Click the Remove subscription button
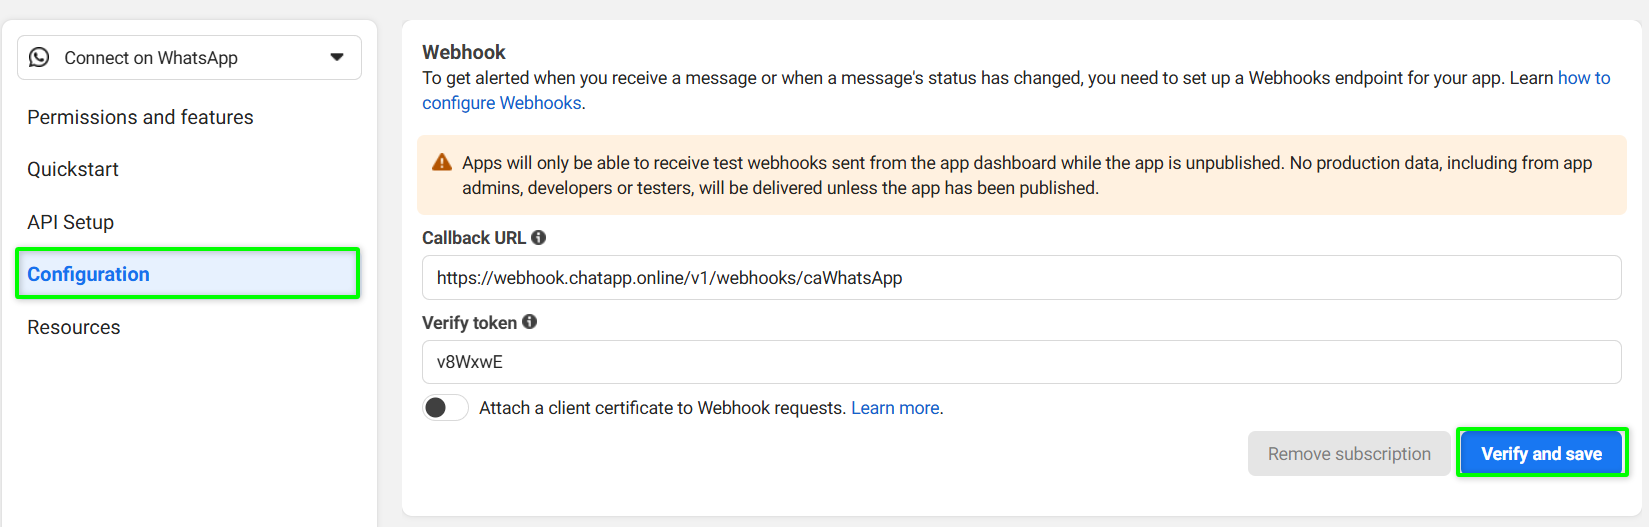 pos(1349,454)
